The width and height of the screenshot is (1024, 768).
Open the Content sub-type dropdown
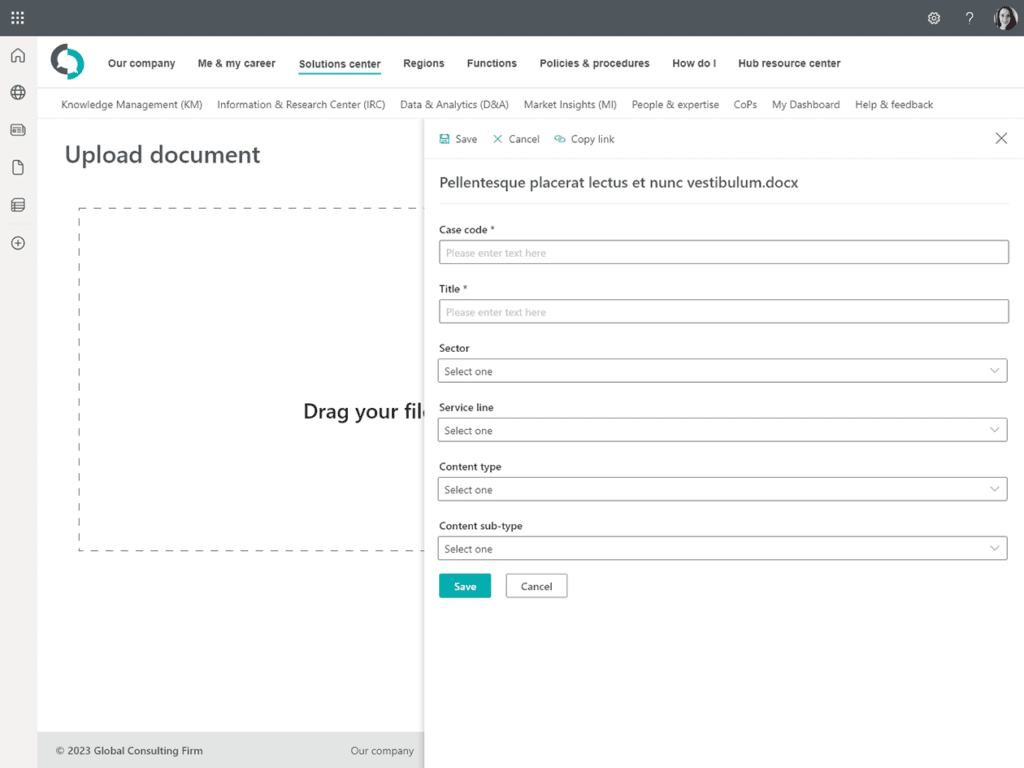click(x=722, y=548)
